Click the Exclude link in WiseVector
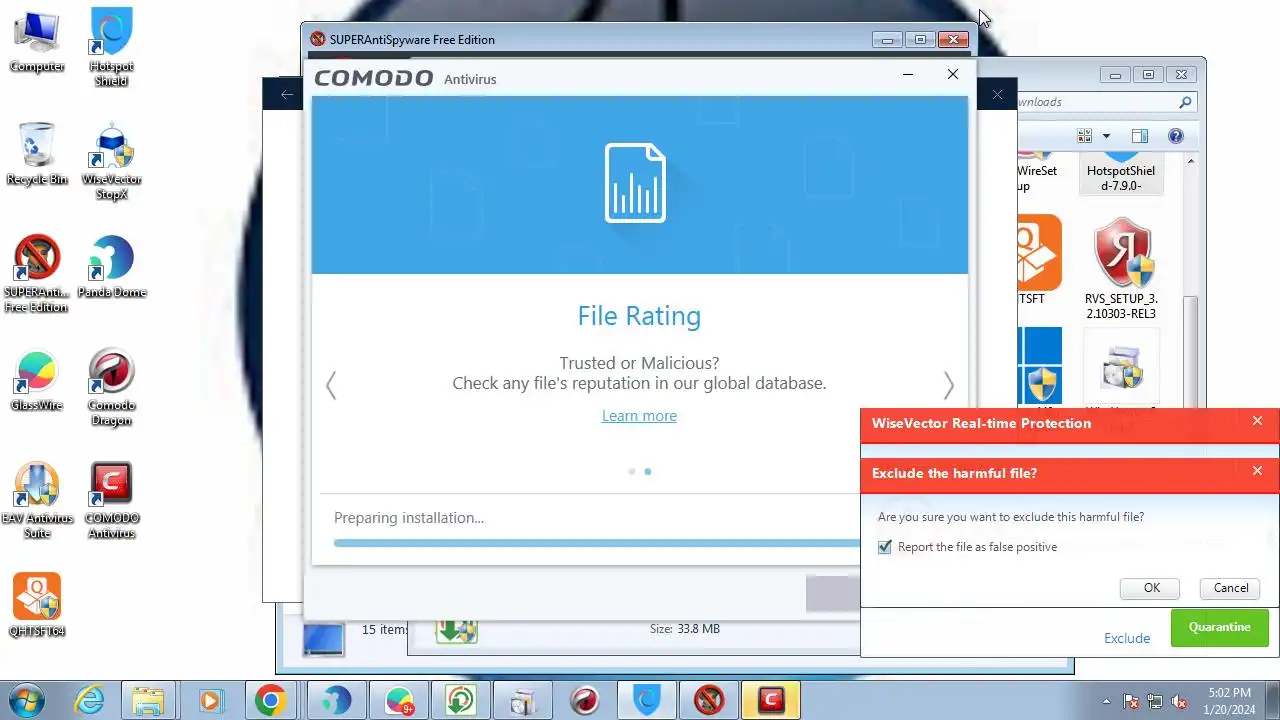 click(1126, 638)
